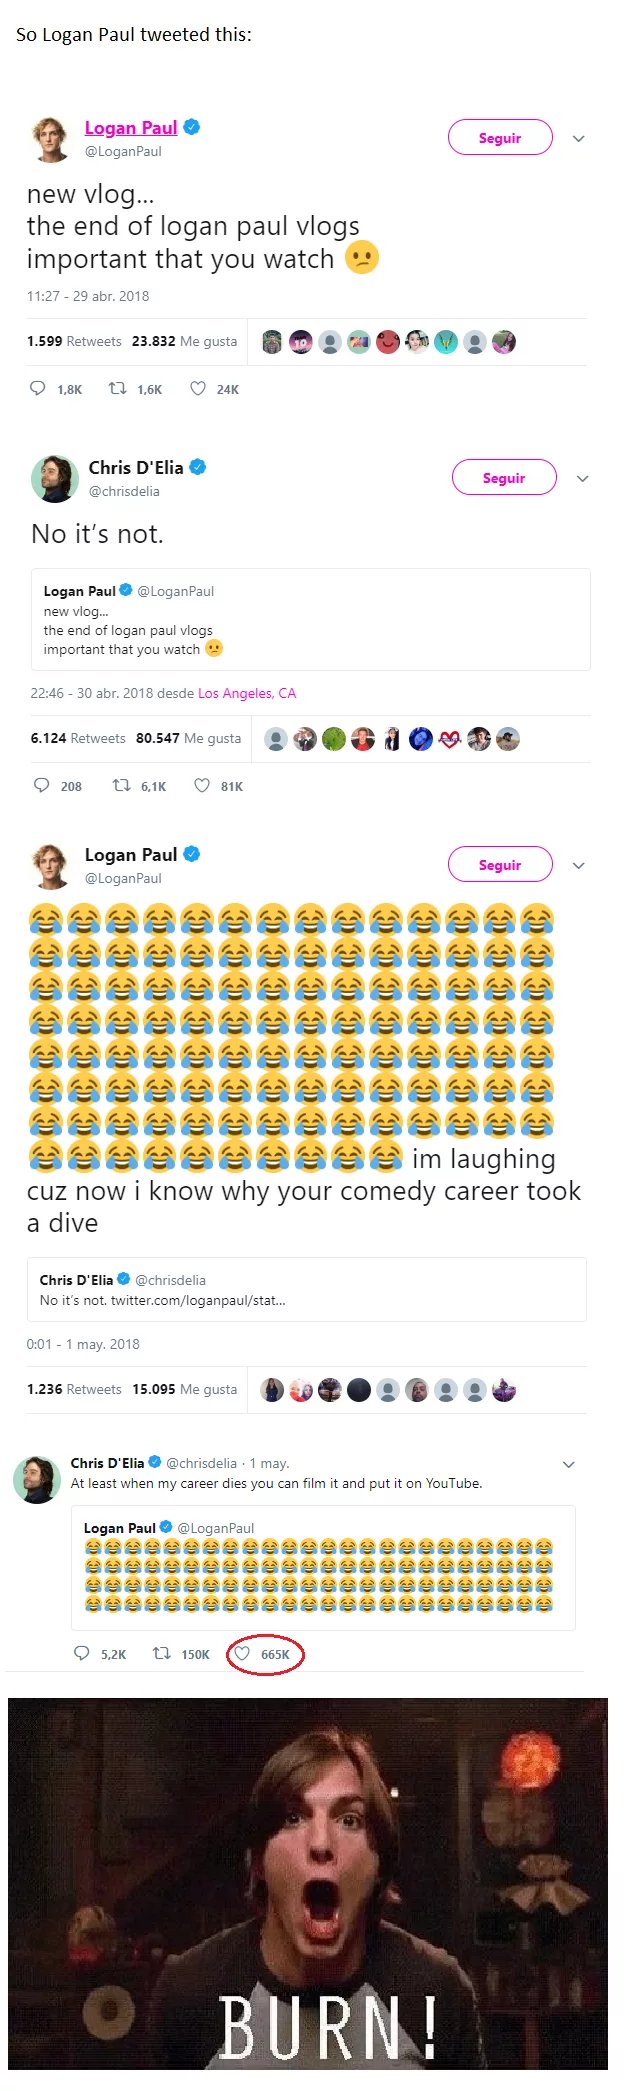Viewport: 632px width, 2091px height.
Task: Open dropdown chevron on Logan Paul's first tweet
Action: 578,139
